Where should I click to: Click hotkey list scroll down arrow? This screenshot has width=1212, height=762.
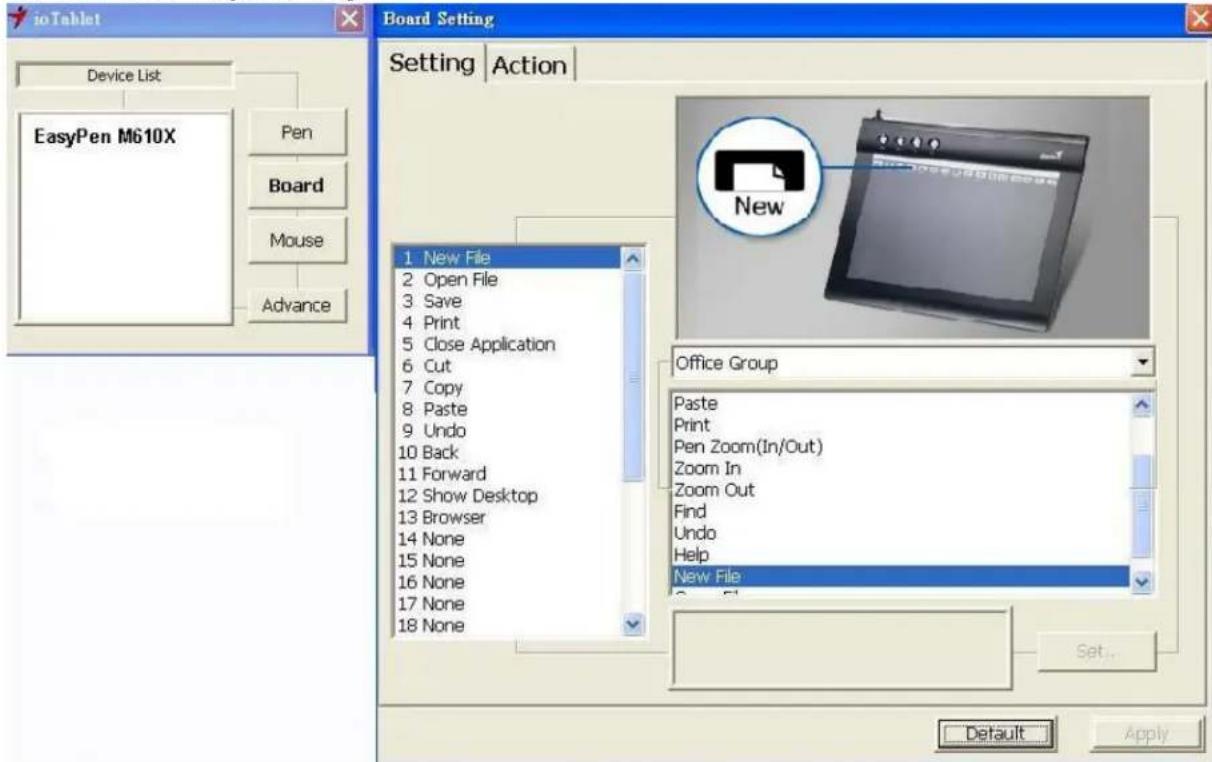[633, 626]
